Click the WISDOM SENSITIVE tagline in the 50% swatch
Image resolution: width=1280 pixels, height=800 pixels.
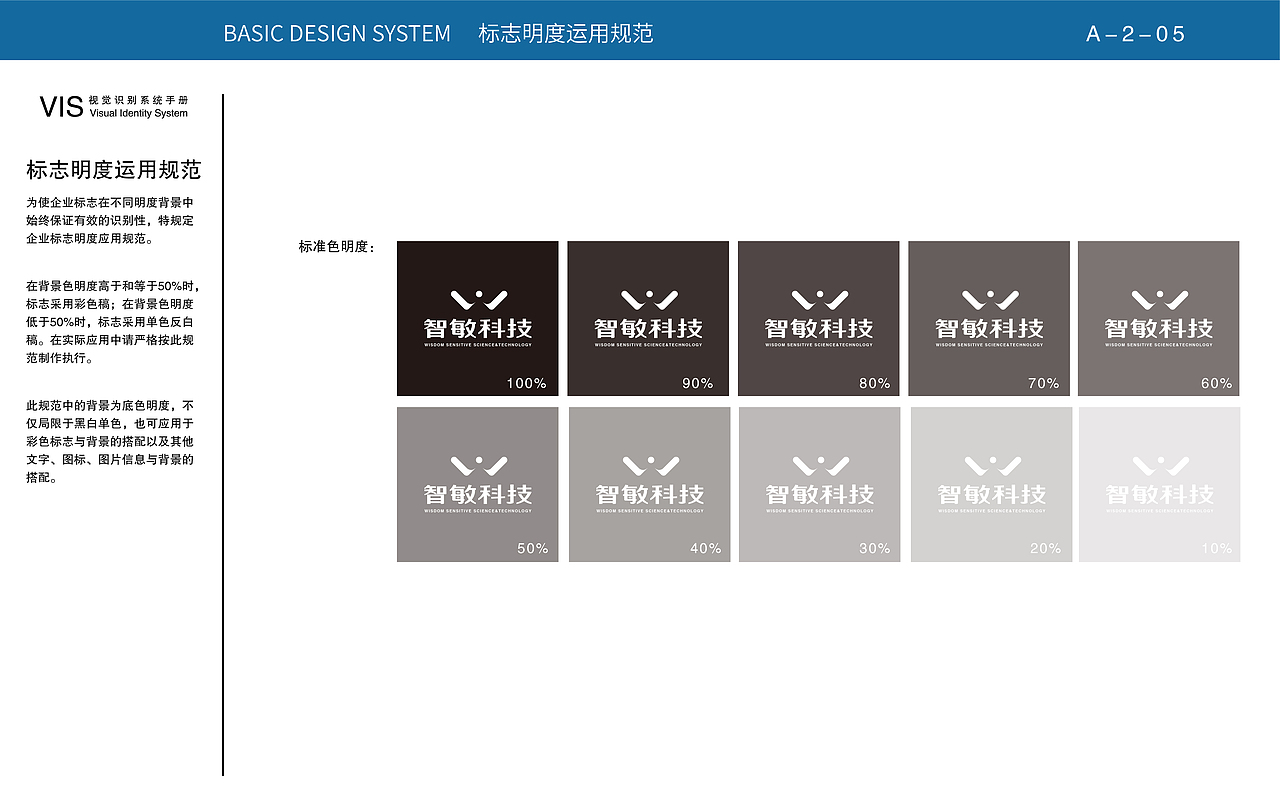[x=478, y=511]
